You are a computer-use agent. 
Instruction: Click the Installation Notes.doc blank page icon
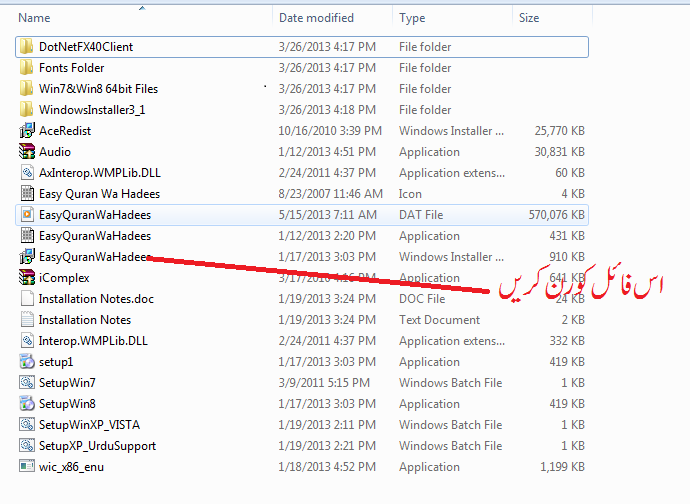point(27,299)
